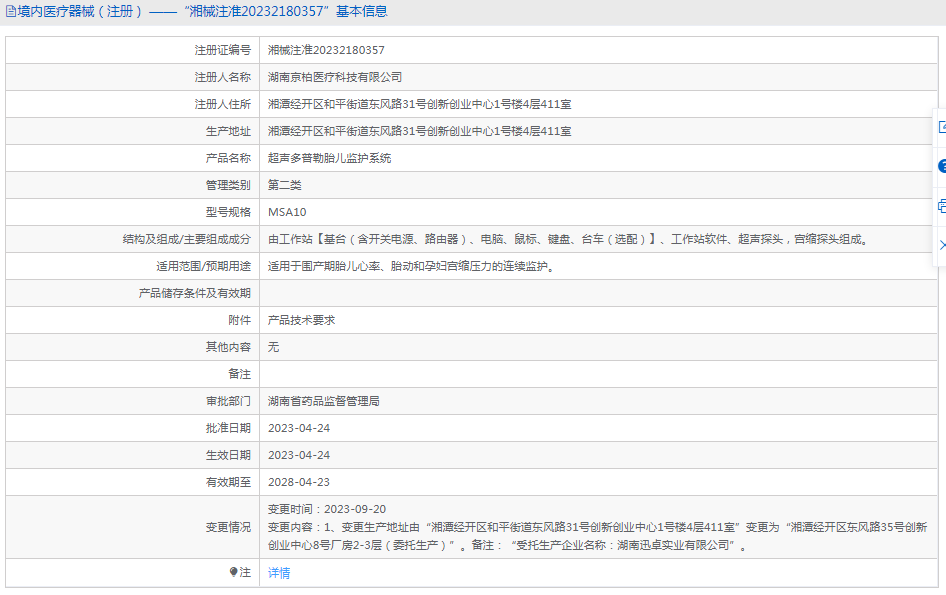Select the 其他内容 row label

pyautogui.click(x=228, y=347)
